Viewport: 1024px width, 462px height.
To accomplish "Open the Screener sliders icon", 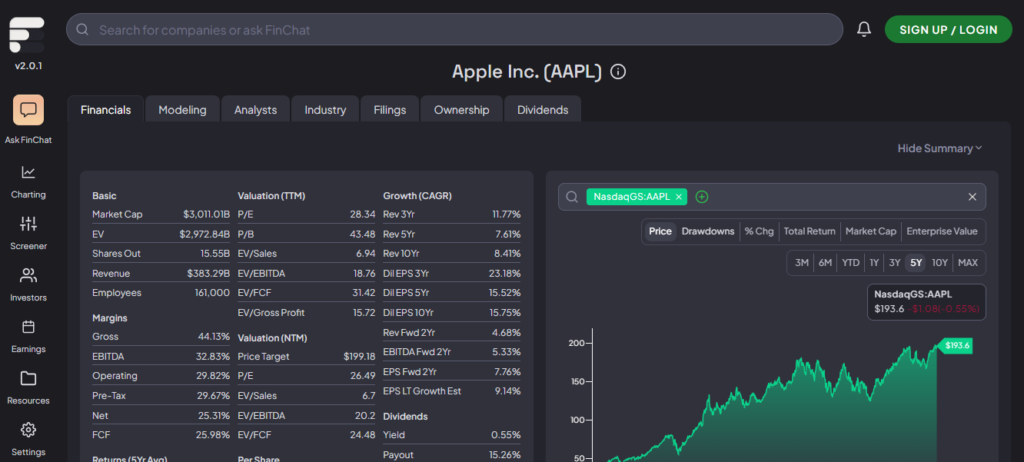I will 28,223.
